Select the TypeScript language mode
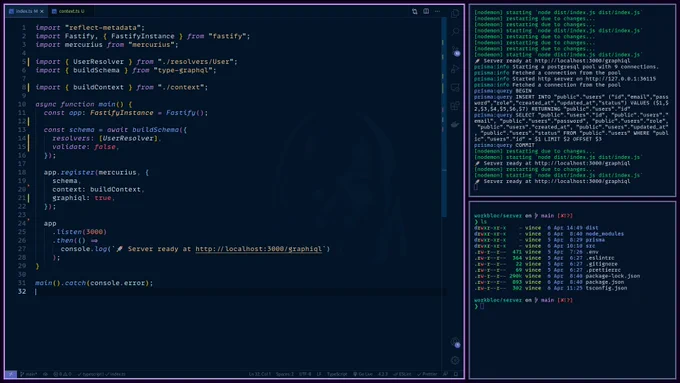This screenshot has width=680, height=383. click(x=337, y=374)
